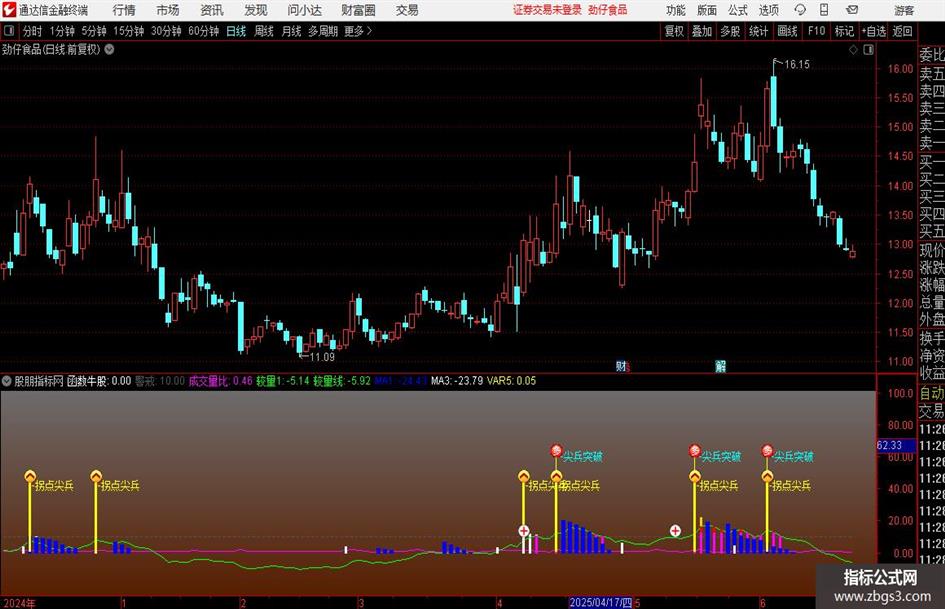Switch to the 60分钟 period tab
Viewport: 945px width, 609px height.
[x=203, y=31]
